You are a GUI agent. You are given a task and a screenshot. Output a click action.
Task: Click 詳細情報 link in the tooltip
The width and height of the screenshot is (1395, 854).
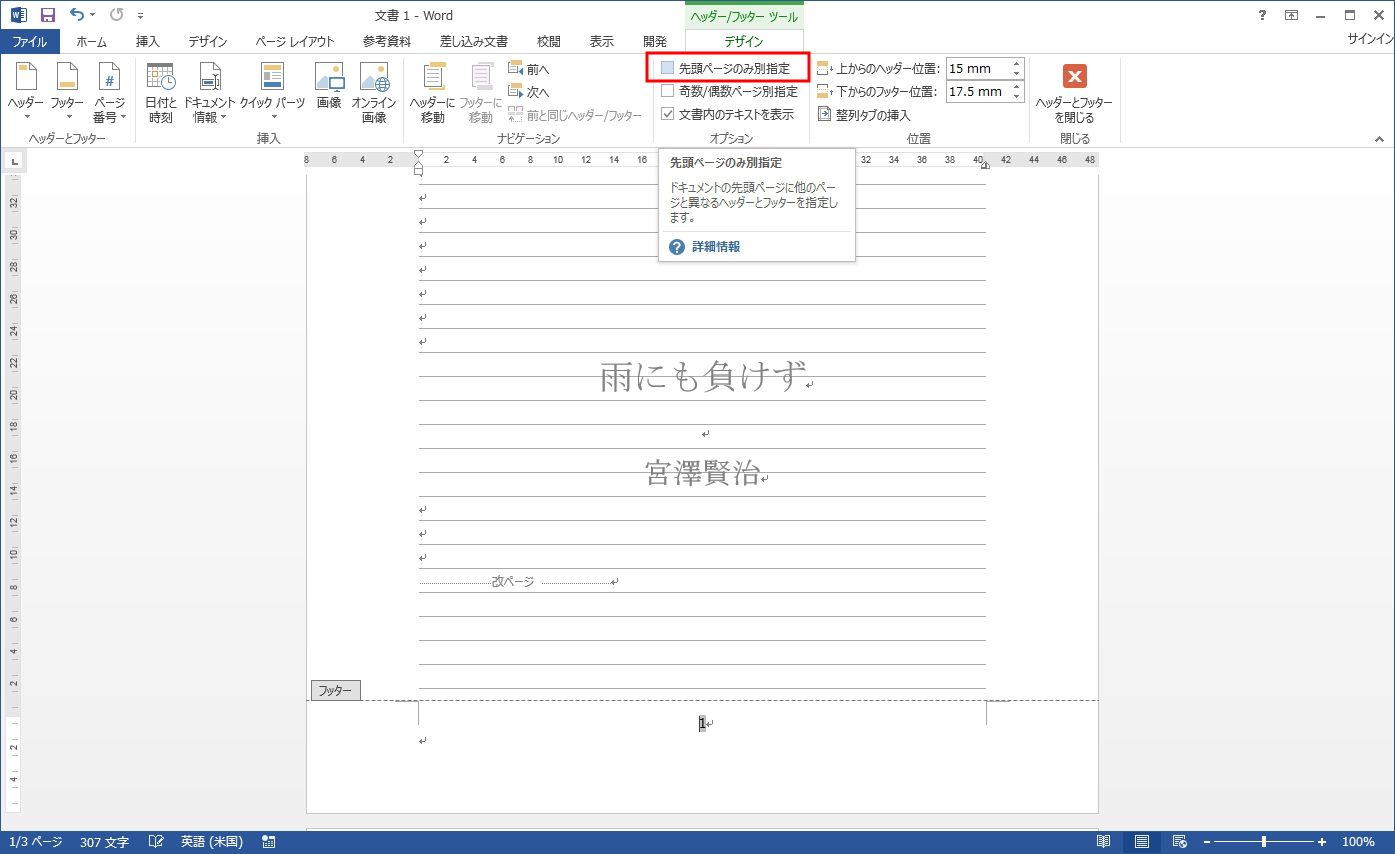716,246
